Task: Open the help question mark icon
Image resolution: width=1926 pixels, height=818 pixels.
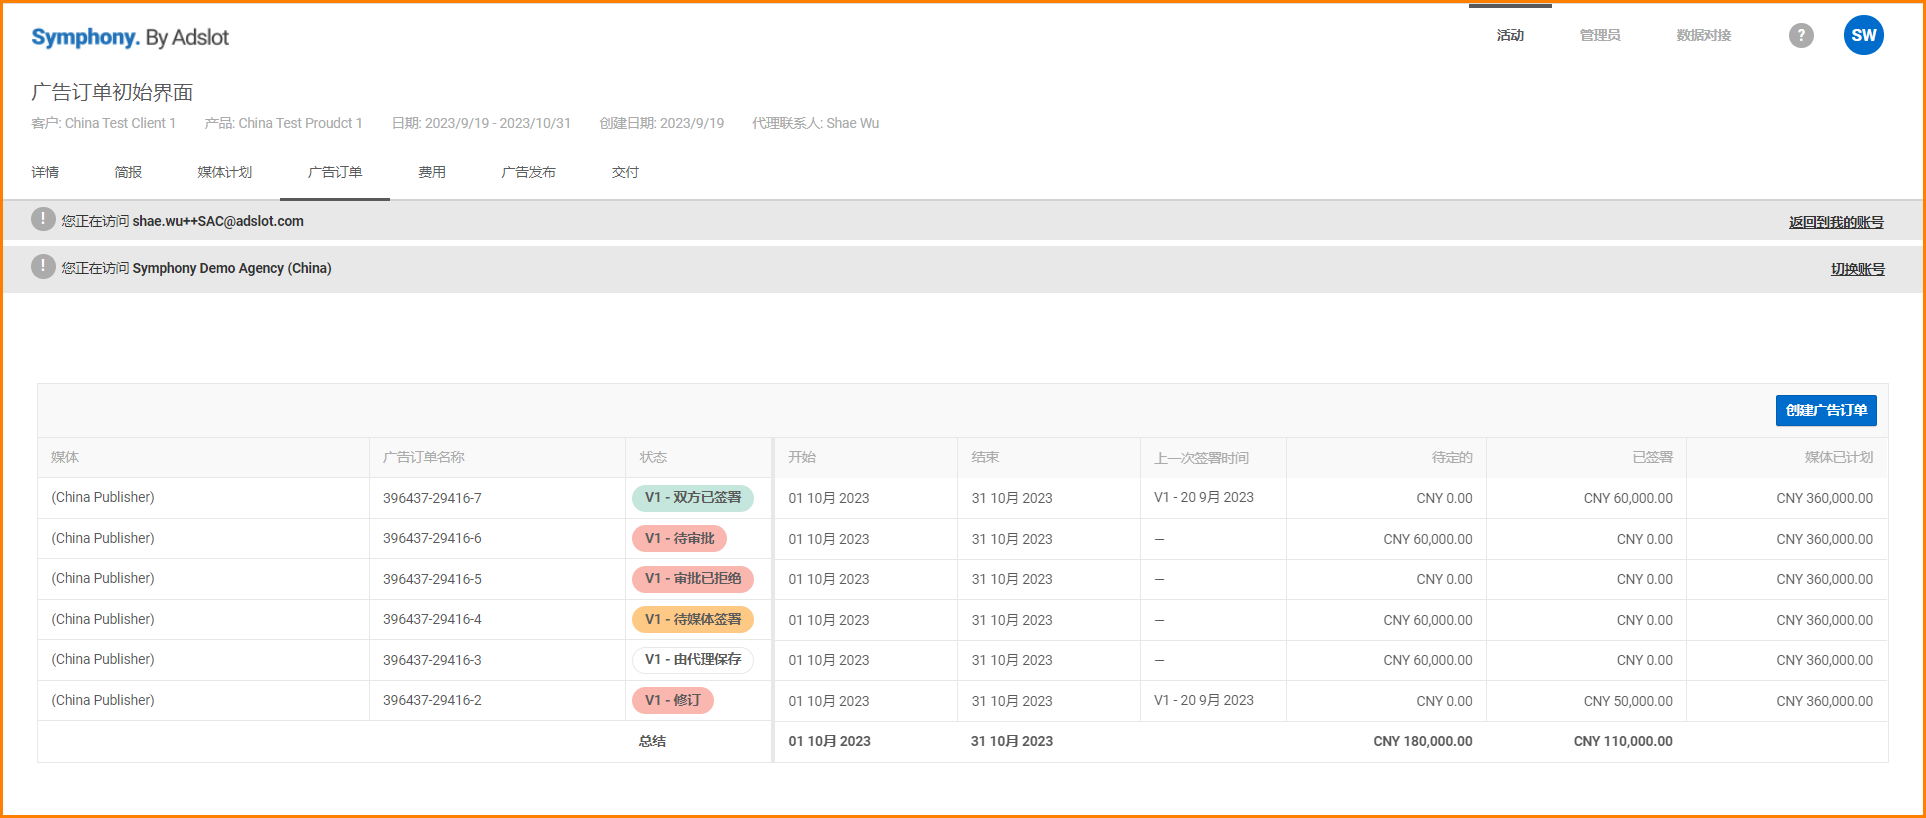Action: coord(1801,36)
